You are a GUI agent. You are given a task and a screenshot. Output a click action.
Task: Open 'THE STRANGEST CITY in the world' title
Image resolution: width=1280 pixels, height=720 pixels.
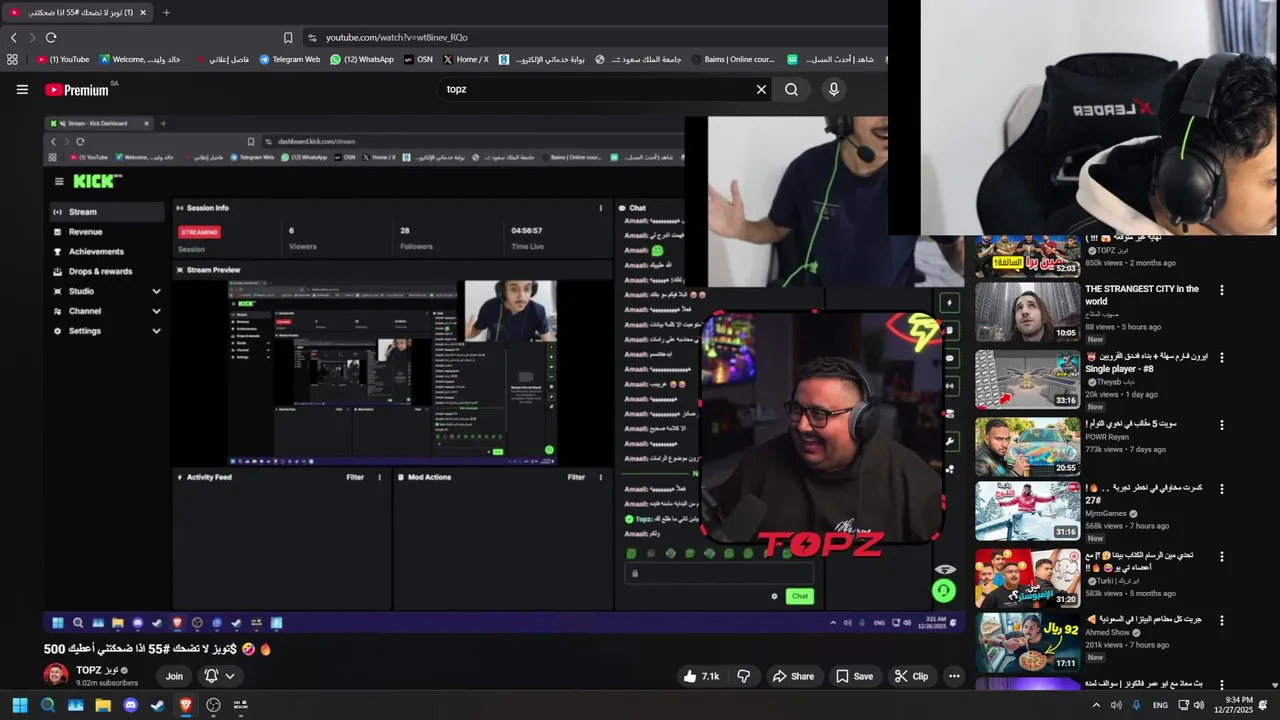[x=1142, y=295]
